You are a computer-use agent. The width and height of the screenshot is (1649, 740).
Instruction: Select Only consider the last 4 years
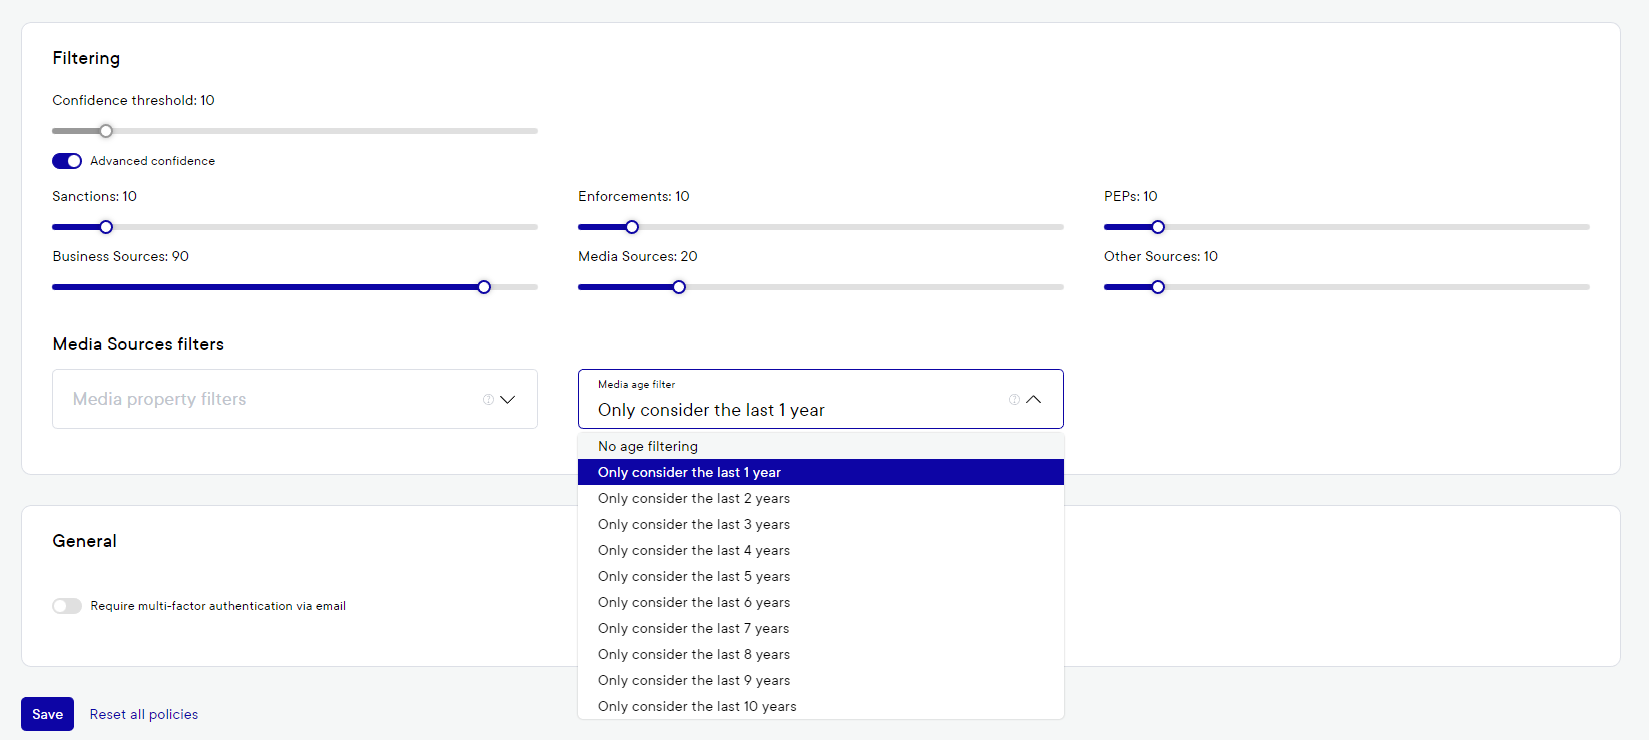821,550
